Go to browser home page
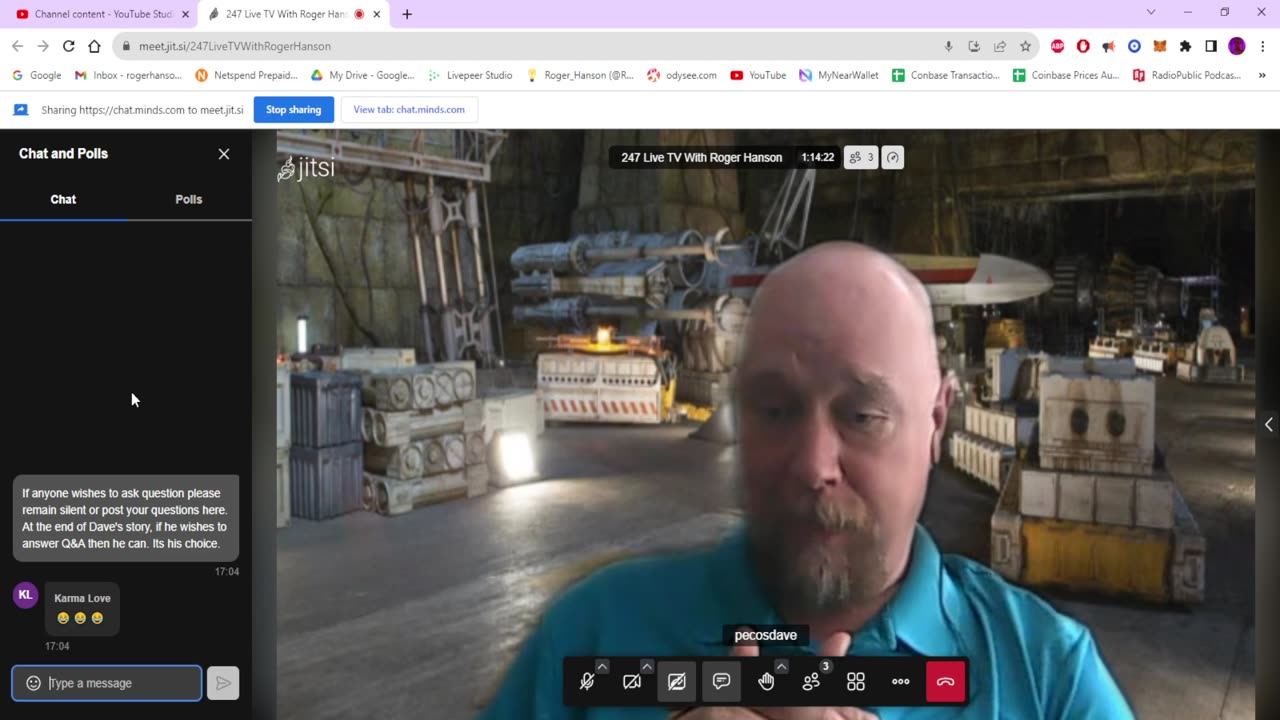Screen dimensions: 1280x720 pyautogui.click(x=94, y=46)
